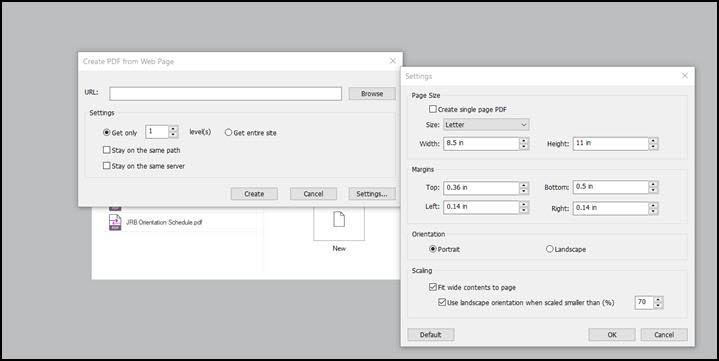Increase Bottom margin with up arrow
The width and height of the screenshot is (719, 361).
(x=653, y=184)
